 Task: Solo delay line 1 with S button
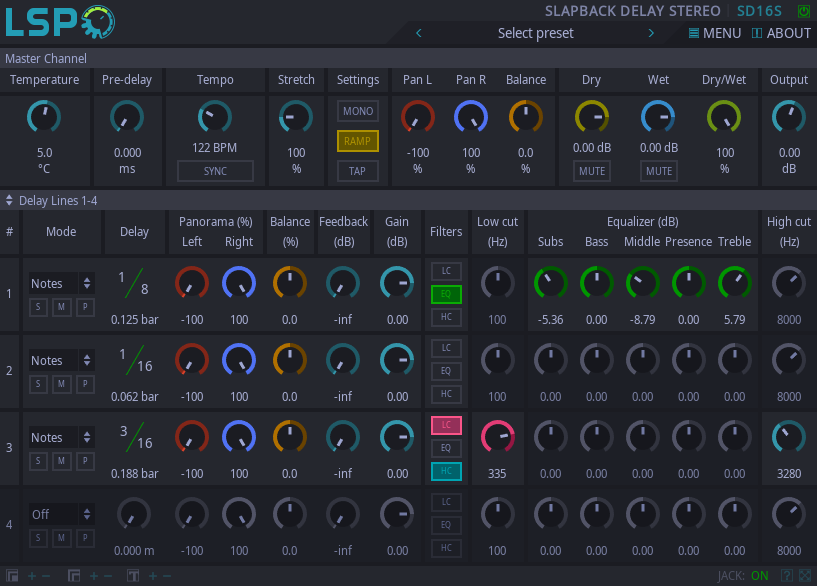(x=38, y=307)
